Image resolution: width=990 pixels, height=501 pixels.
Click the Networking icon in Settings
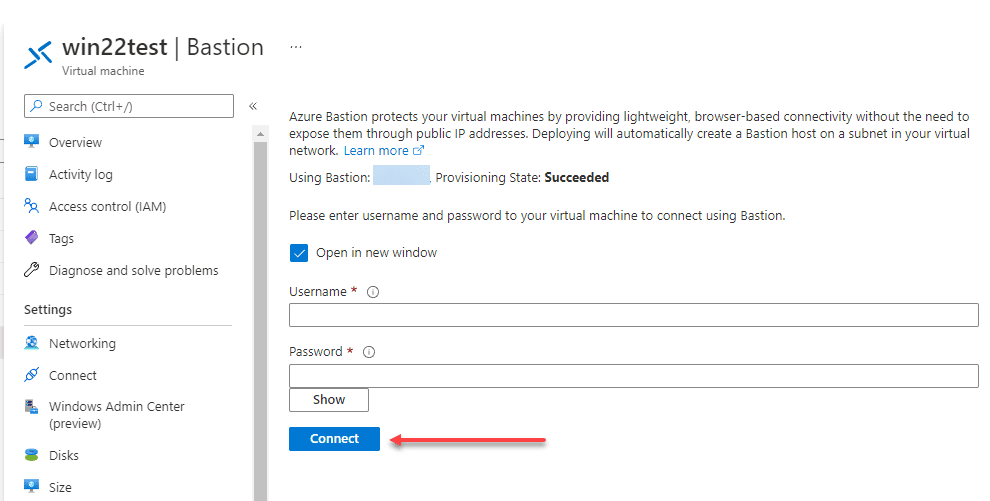[31, 343]
